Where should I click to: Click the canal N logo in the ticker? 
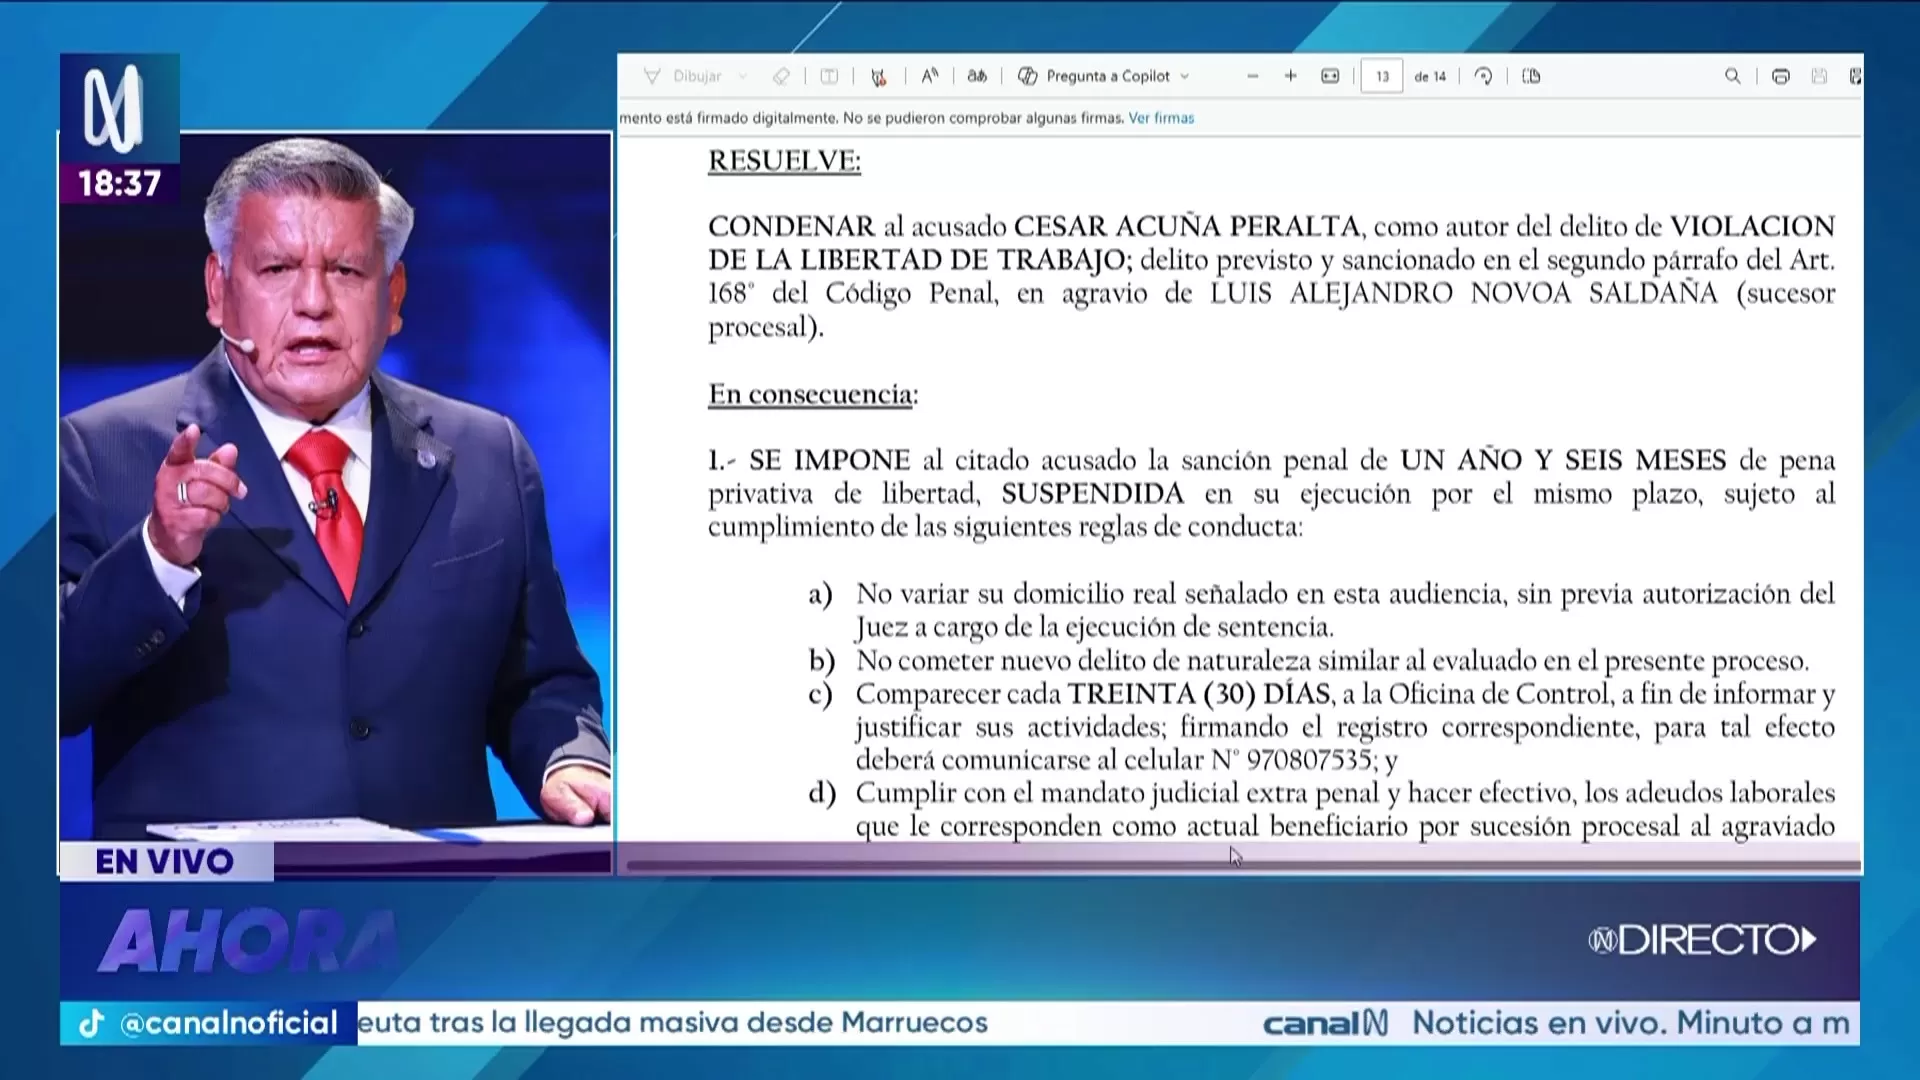tap(1326, 1023)
